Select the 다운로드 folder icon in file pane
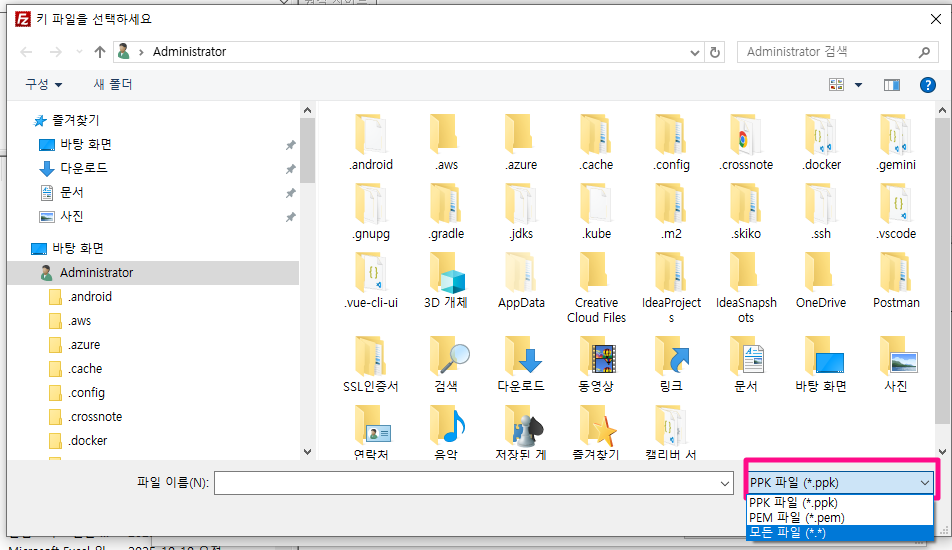The image size is (952, 550). pos(523,356)
